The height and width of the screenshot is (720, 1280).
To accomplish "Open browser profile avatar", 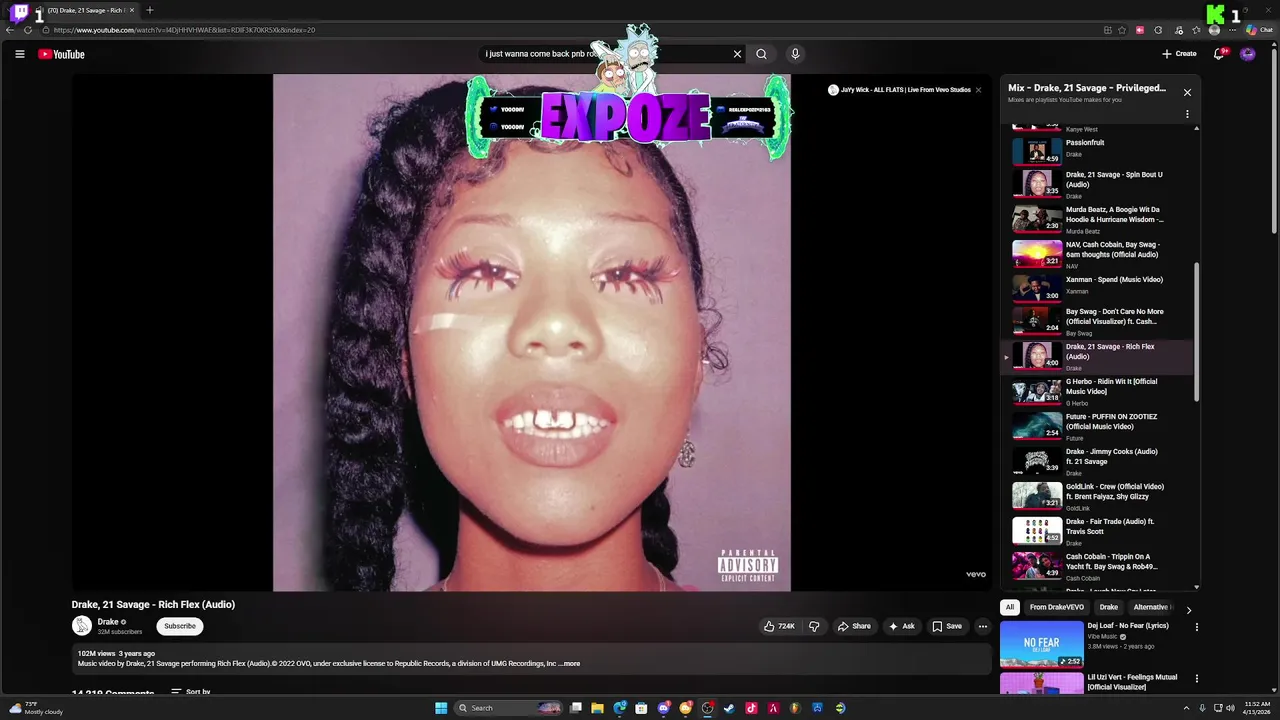I will 1214,30.
